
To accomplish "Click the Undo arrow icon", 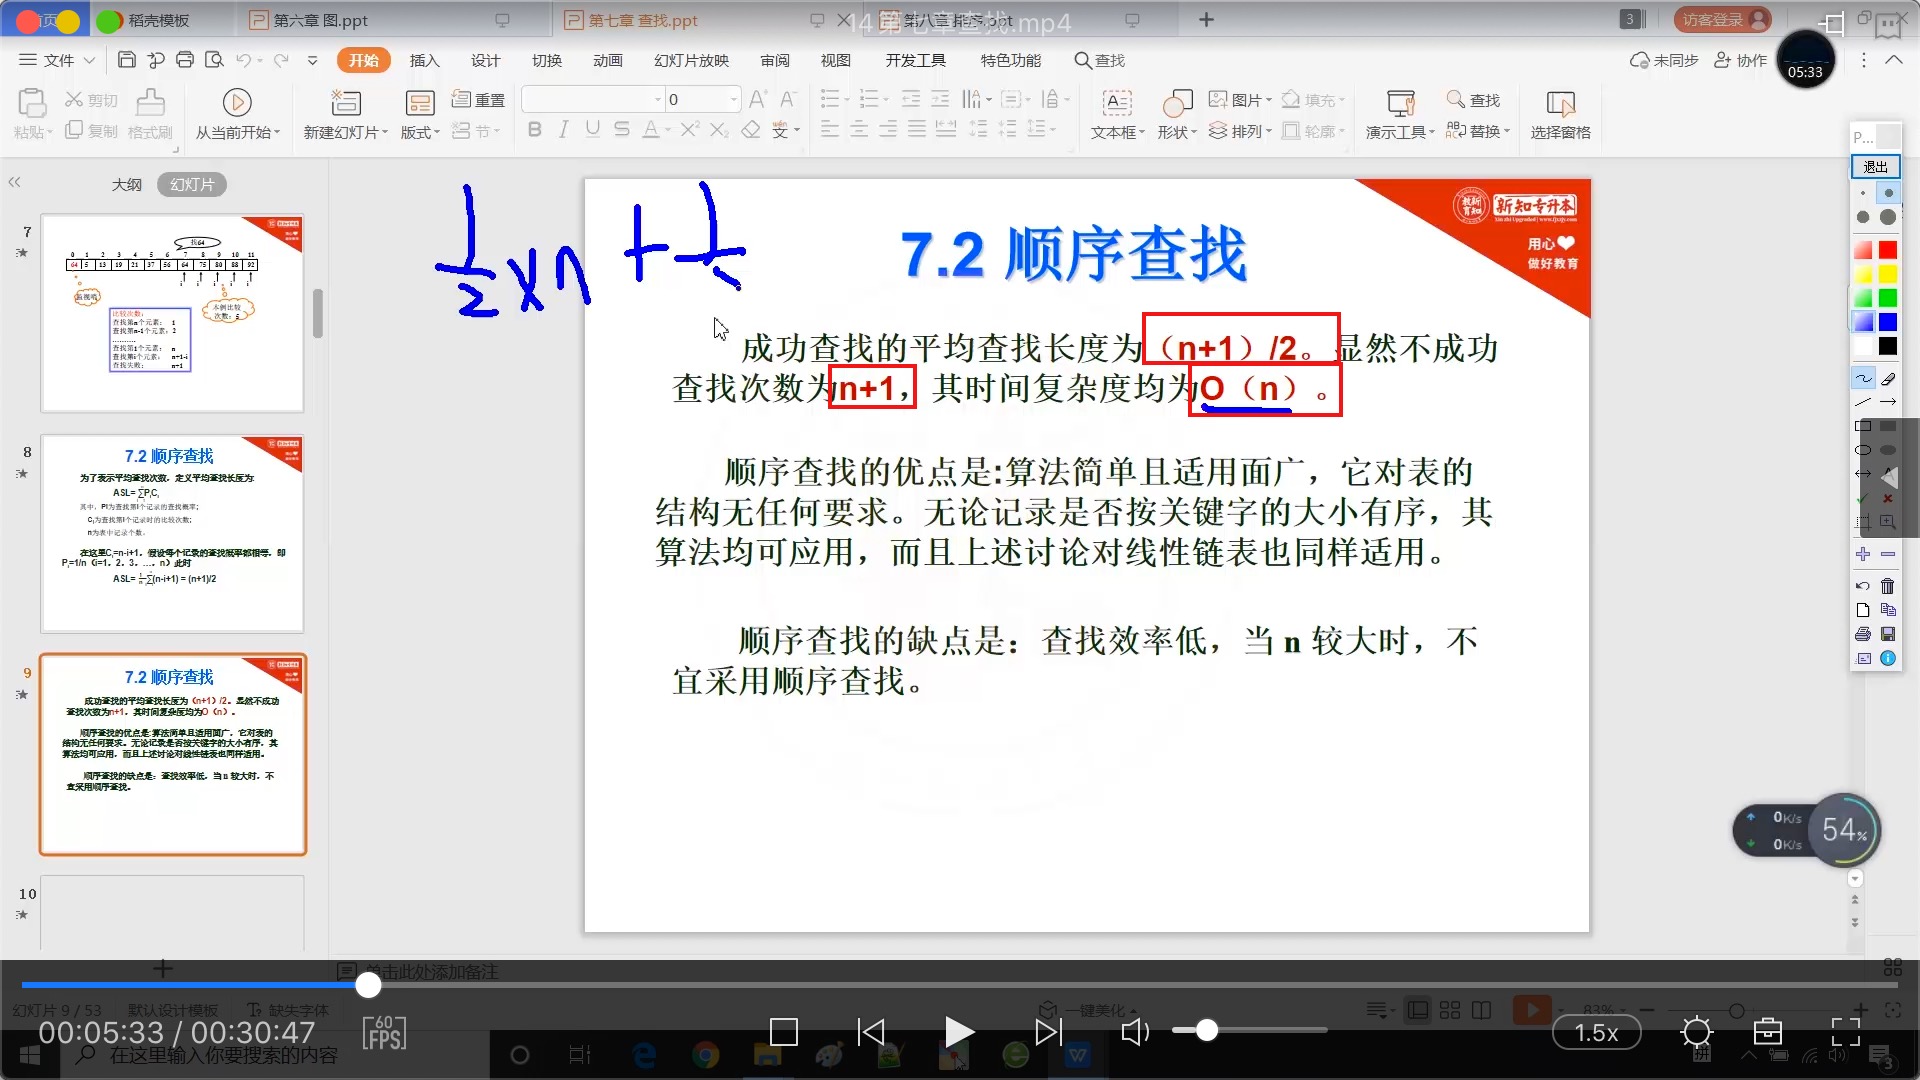I will tap(243, 60).
